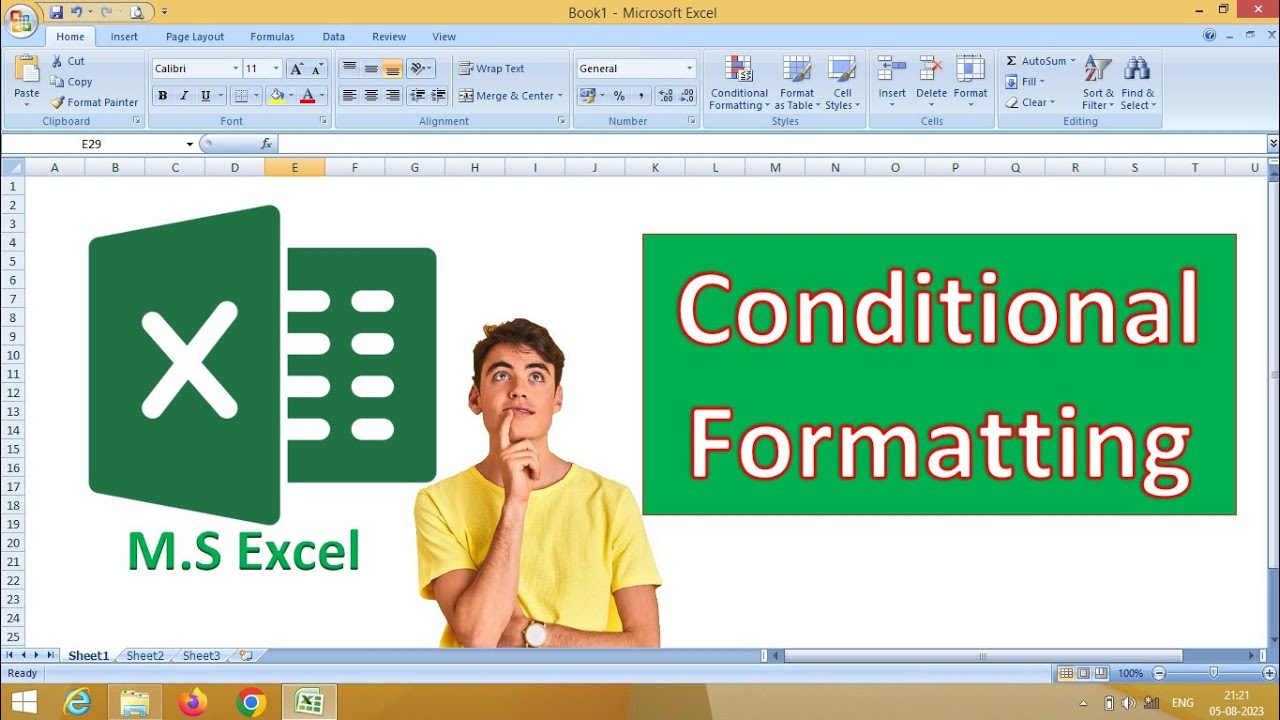The width and height of the screenshot is (1280, 720).
Task: Open the text Orientation options
Action: 421,69
